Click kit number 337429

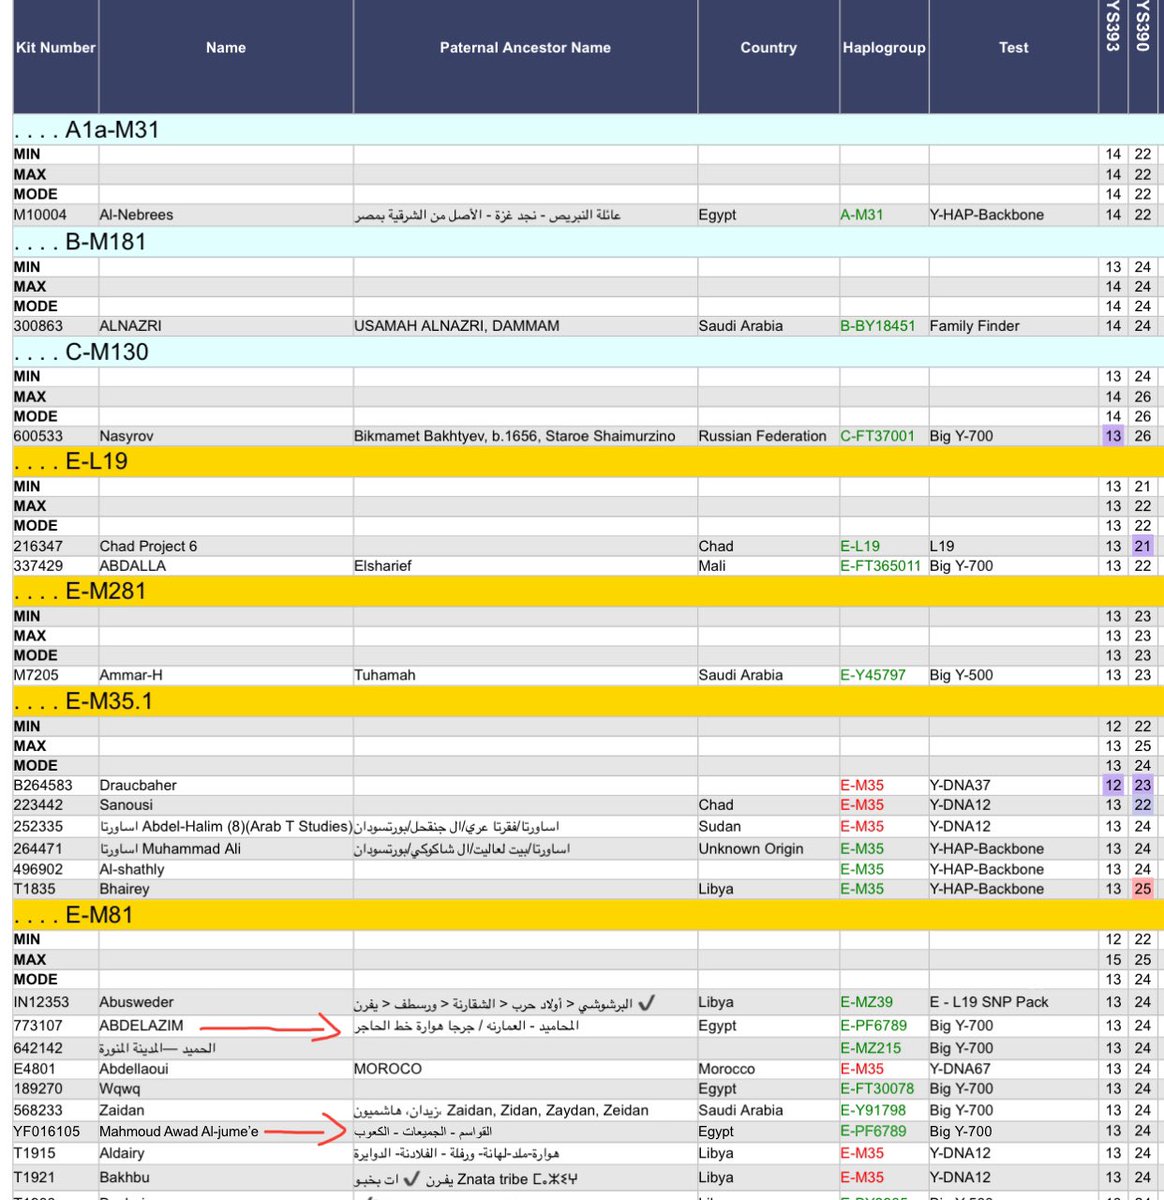pos(38,566)
